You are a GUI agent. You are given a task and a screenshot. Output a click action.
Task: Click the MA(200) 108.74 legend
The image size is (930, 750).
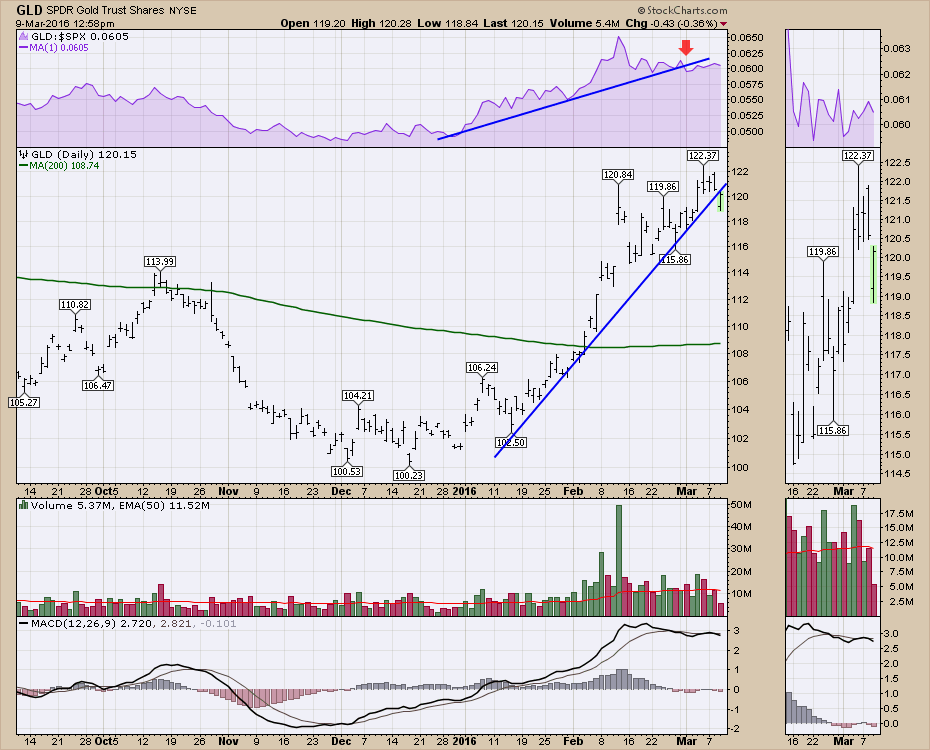pos(64,166)
